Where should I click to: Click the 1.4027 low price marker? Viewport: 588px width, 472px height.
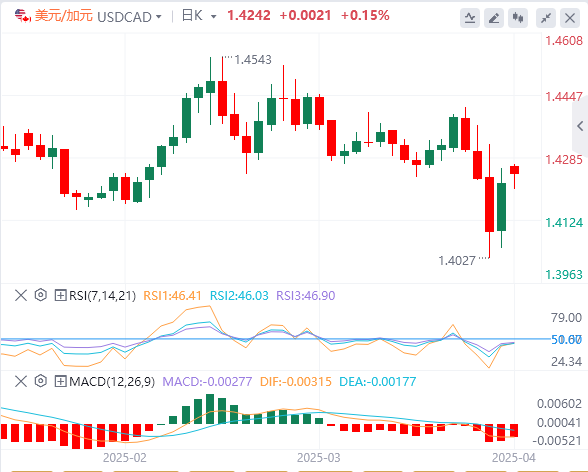pos(457,261)
